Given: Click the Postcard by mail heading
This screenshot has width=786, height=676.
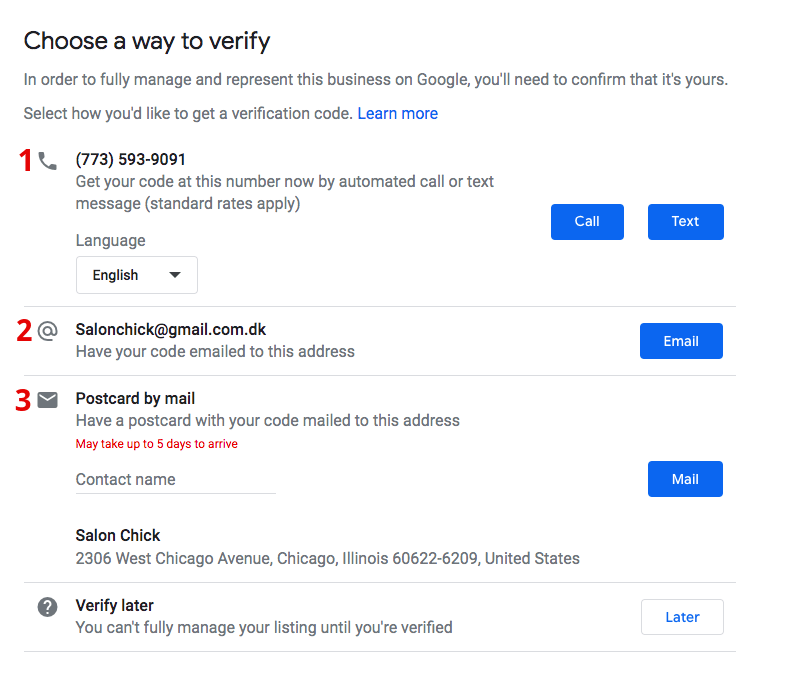Looking at the screenshot, I should [135, 399].
